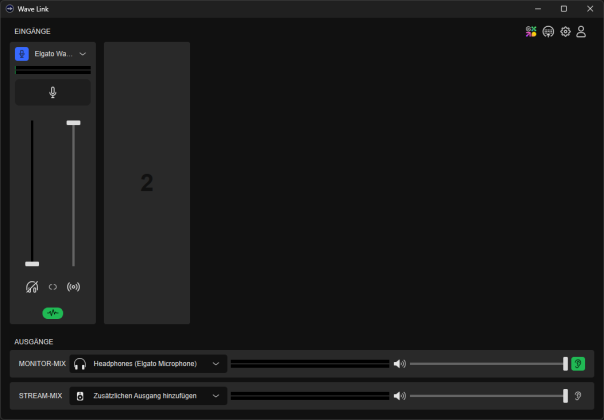Mute the Stream-Mix speaker icon

[x=399, y=396]
